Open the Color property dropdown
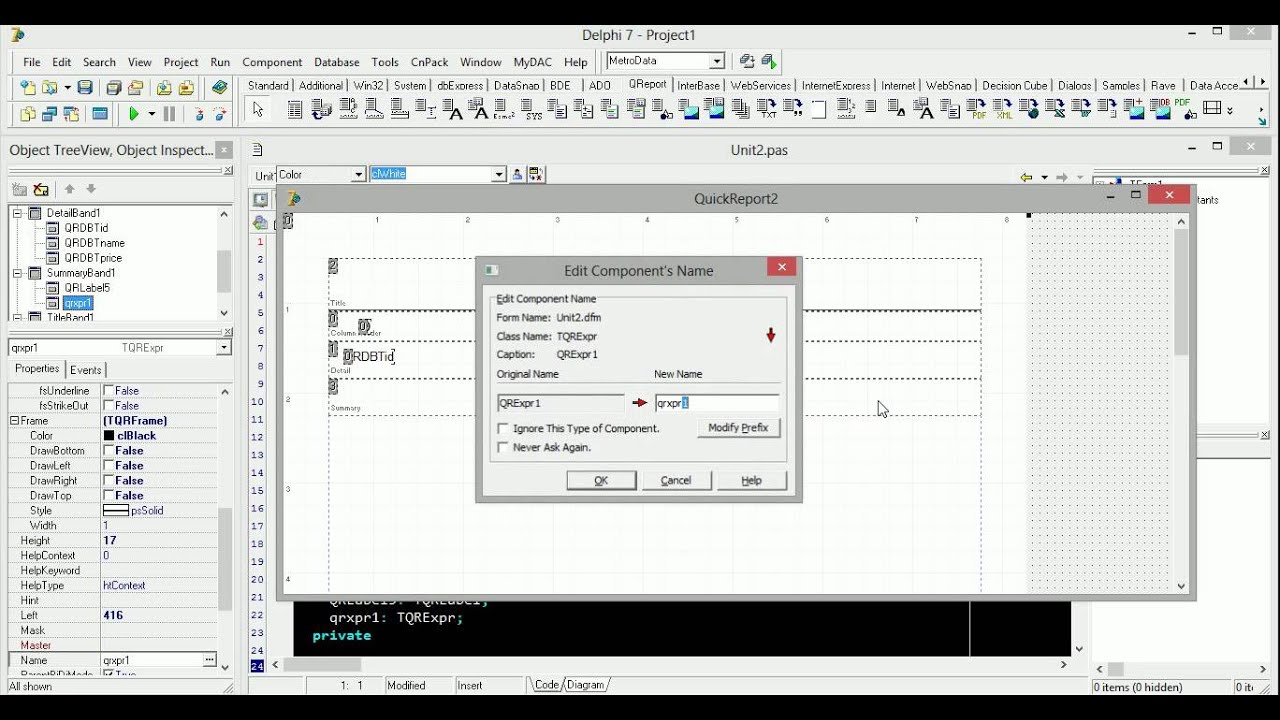Screen dimensions: 1280x720 (x=358, y=175)
